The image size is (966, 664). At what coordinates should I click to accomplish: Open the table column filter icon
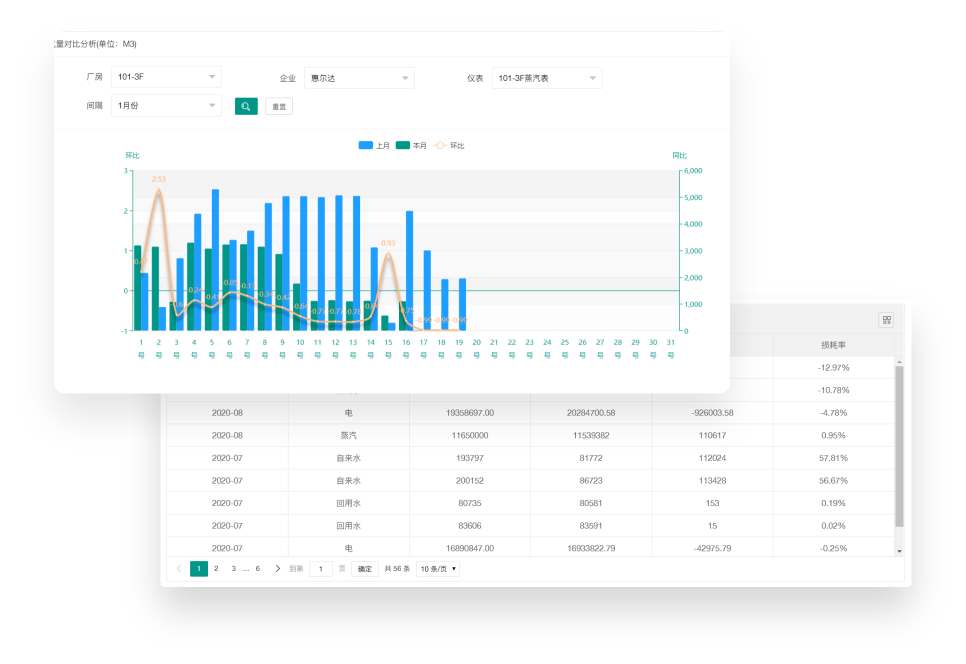coord(886,320)
